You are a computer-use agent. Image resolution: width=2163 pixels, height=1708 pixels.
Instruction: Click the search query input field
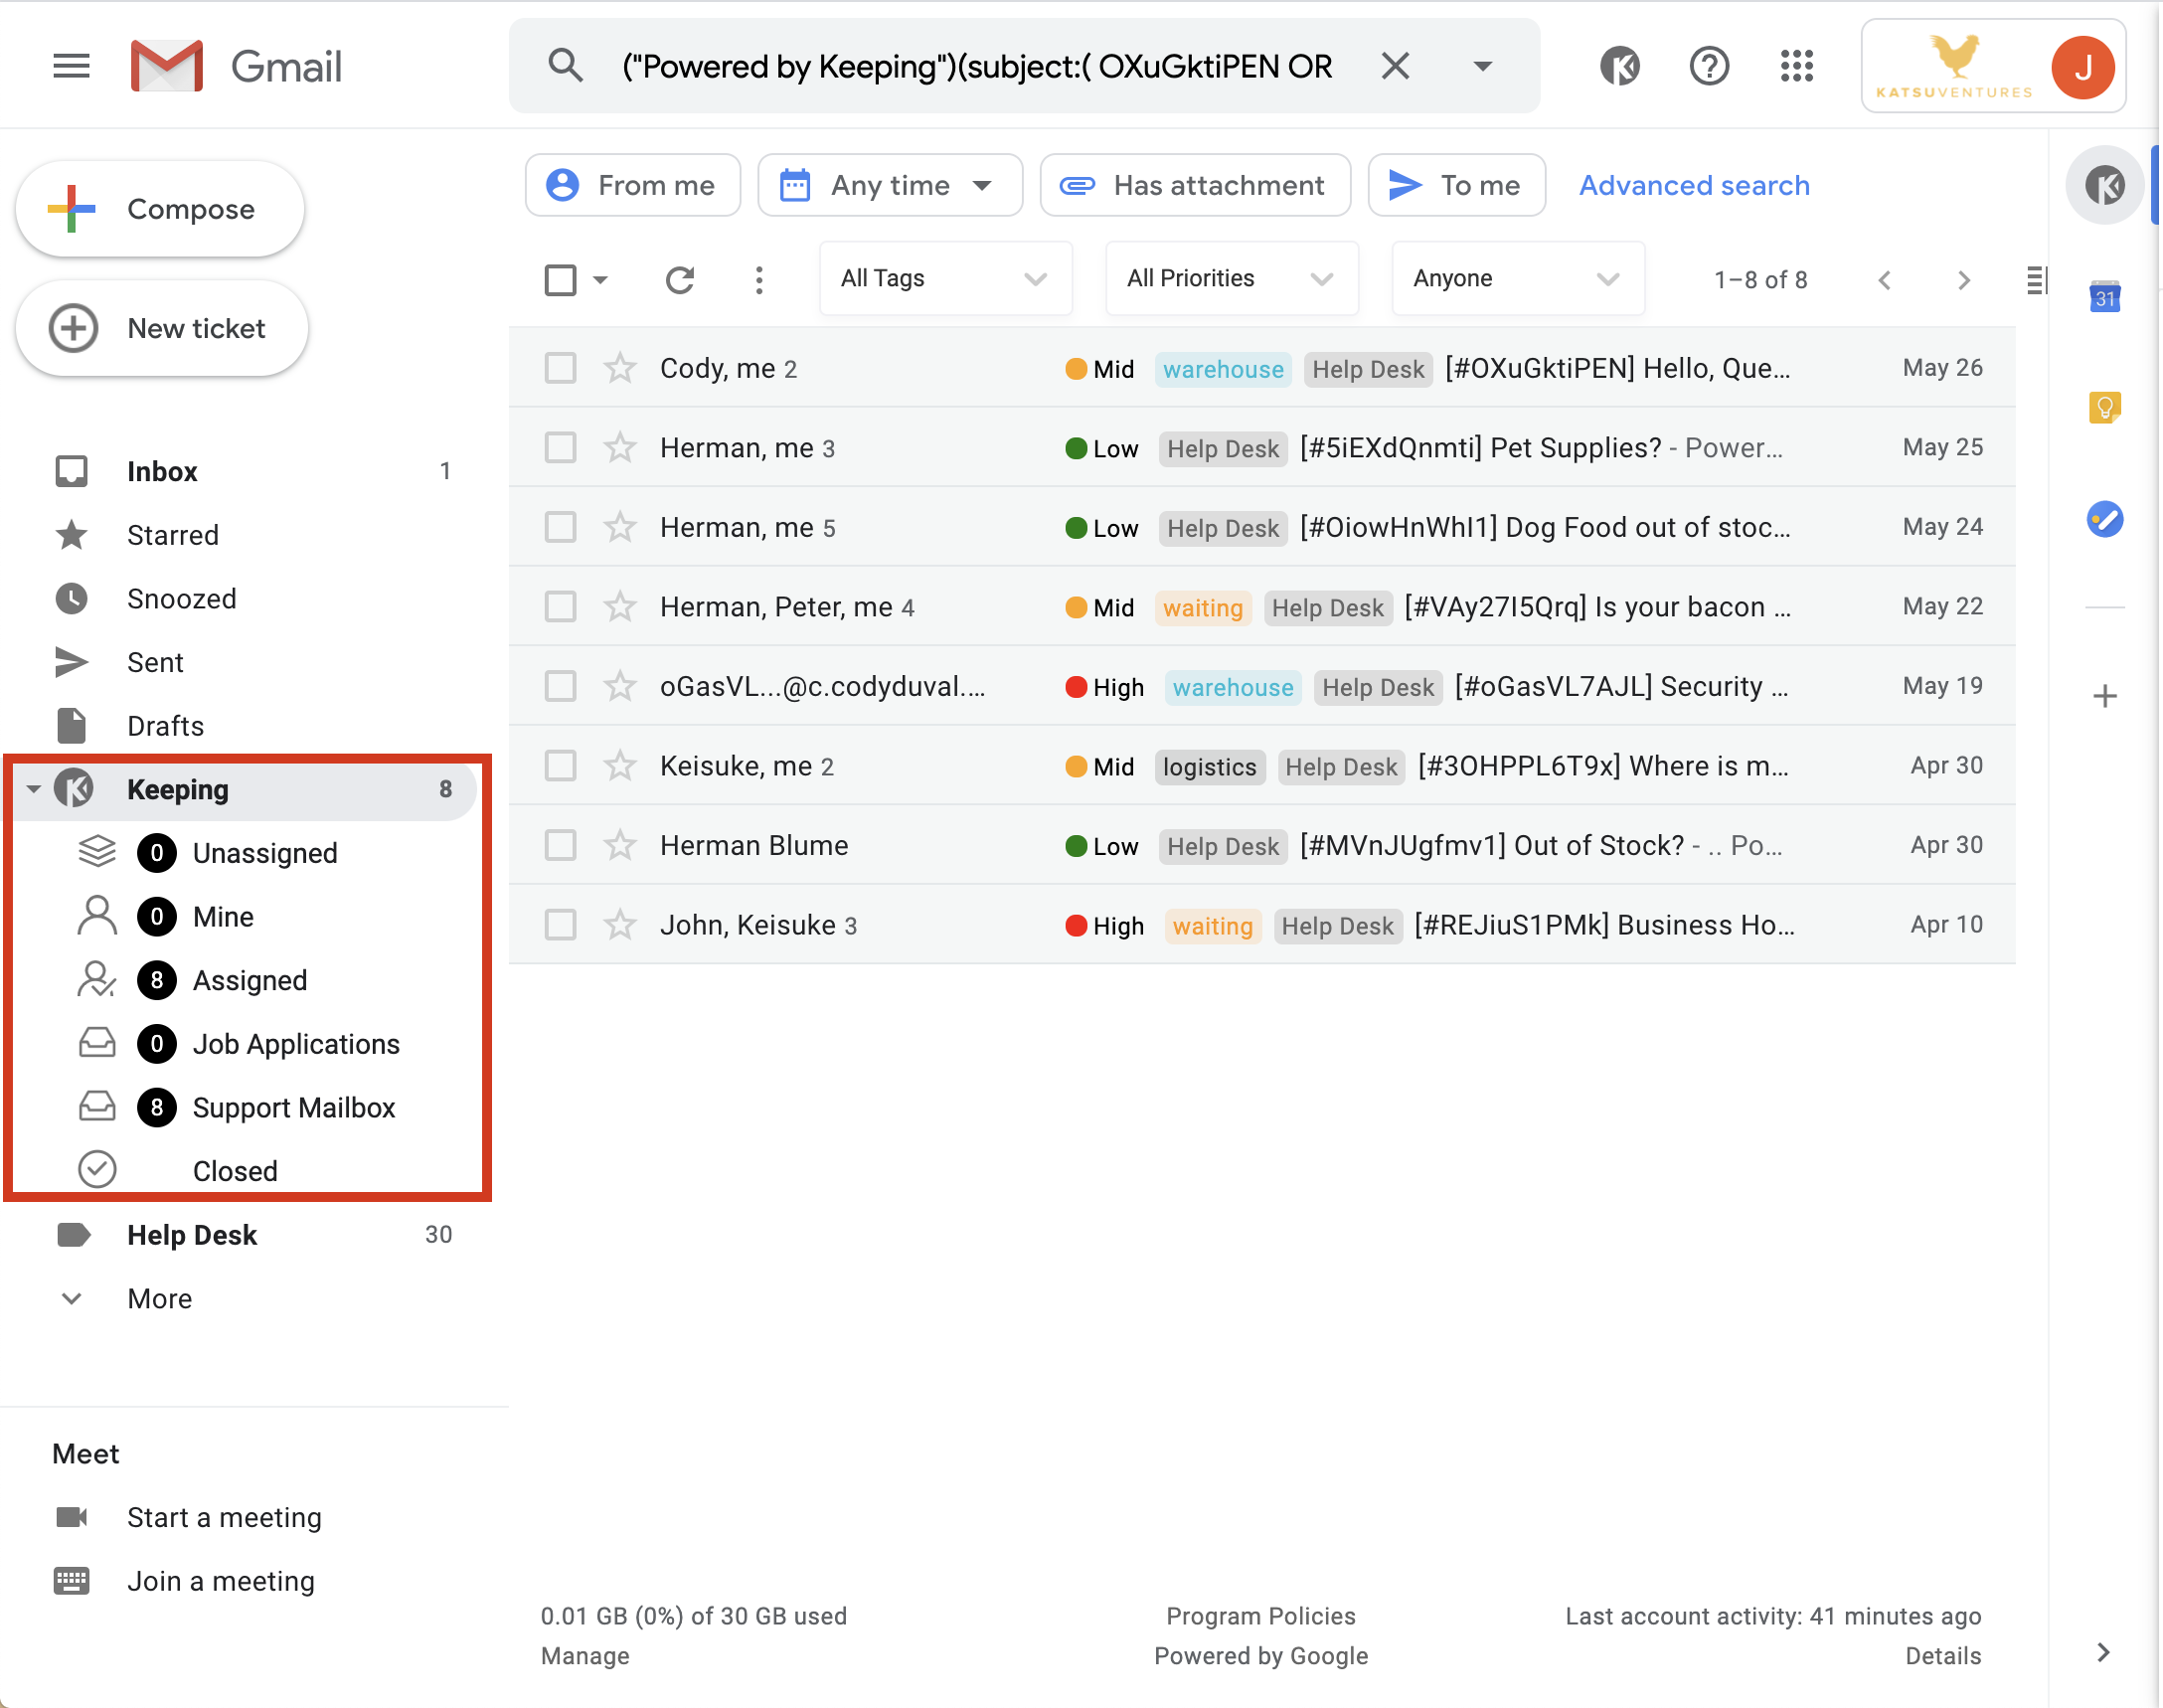point(977,66)
